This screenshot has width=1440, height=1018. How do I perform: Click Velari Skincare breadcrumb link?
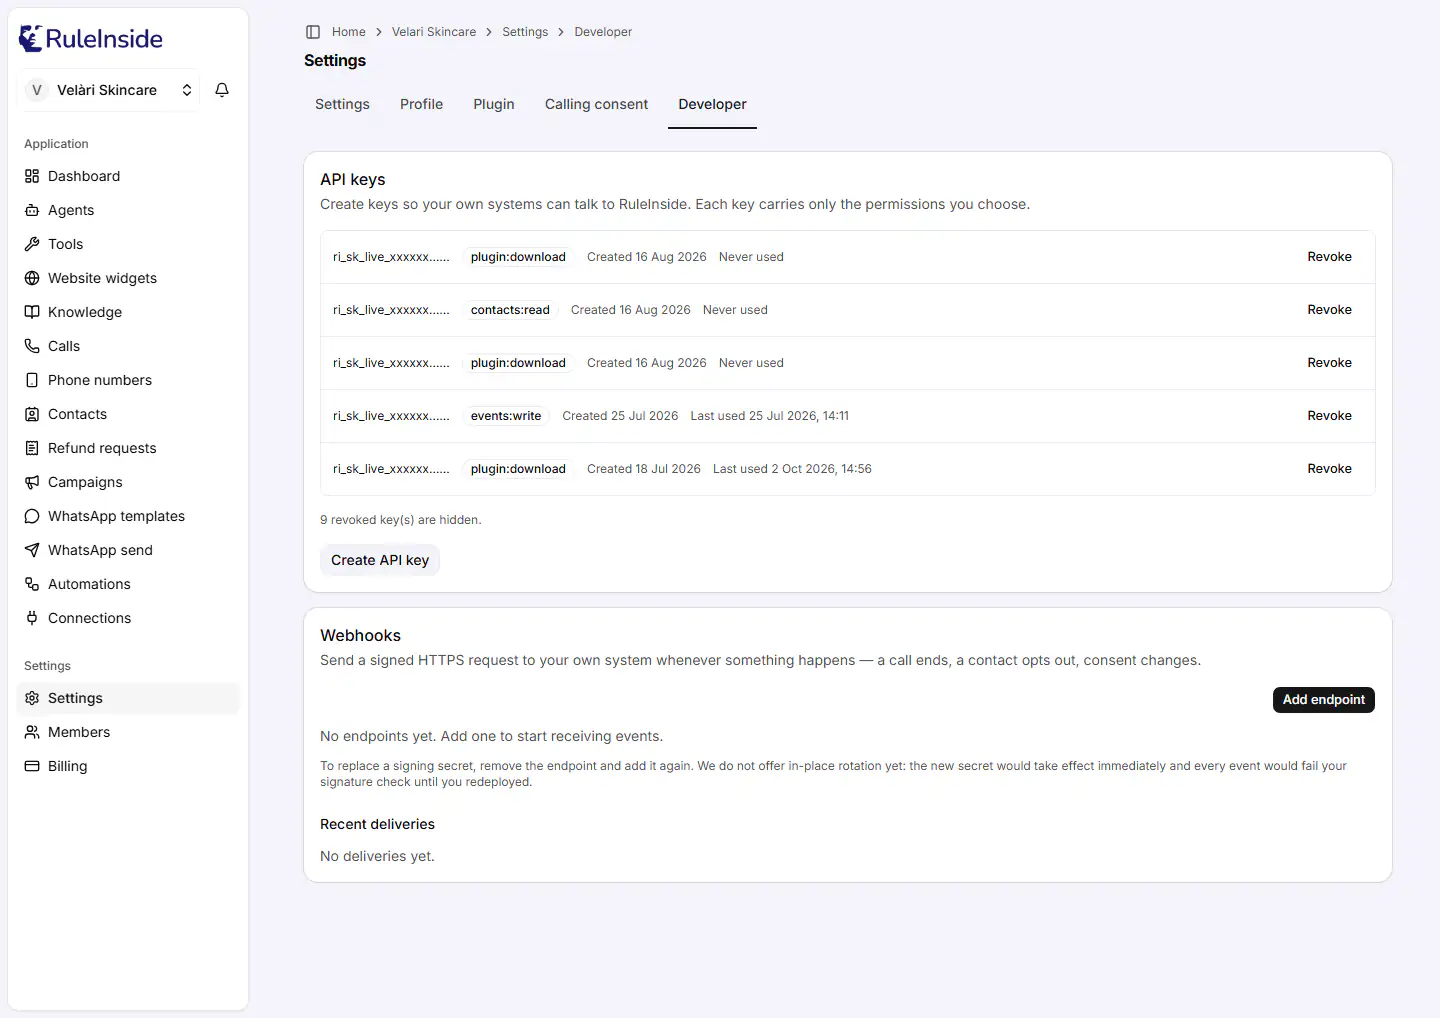coord(434,32)
